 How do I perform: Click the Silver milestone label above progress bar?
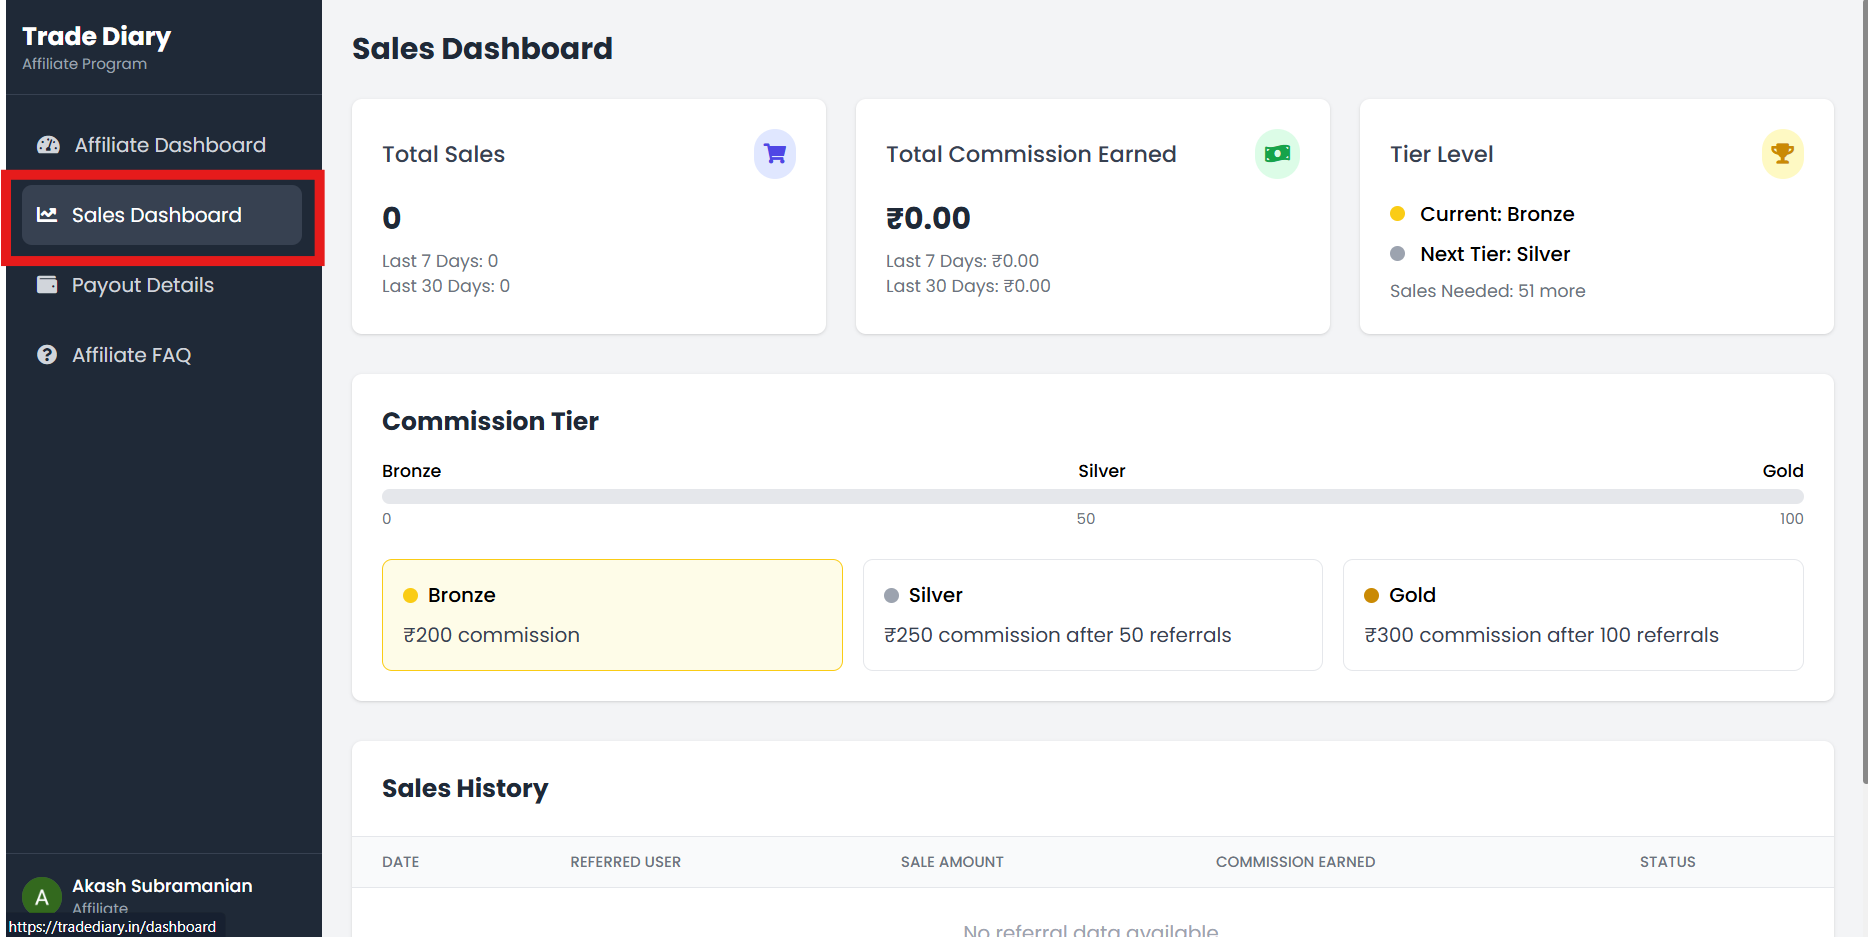coord(1101,471)
